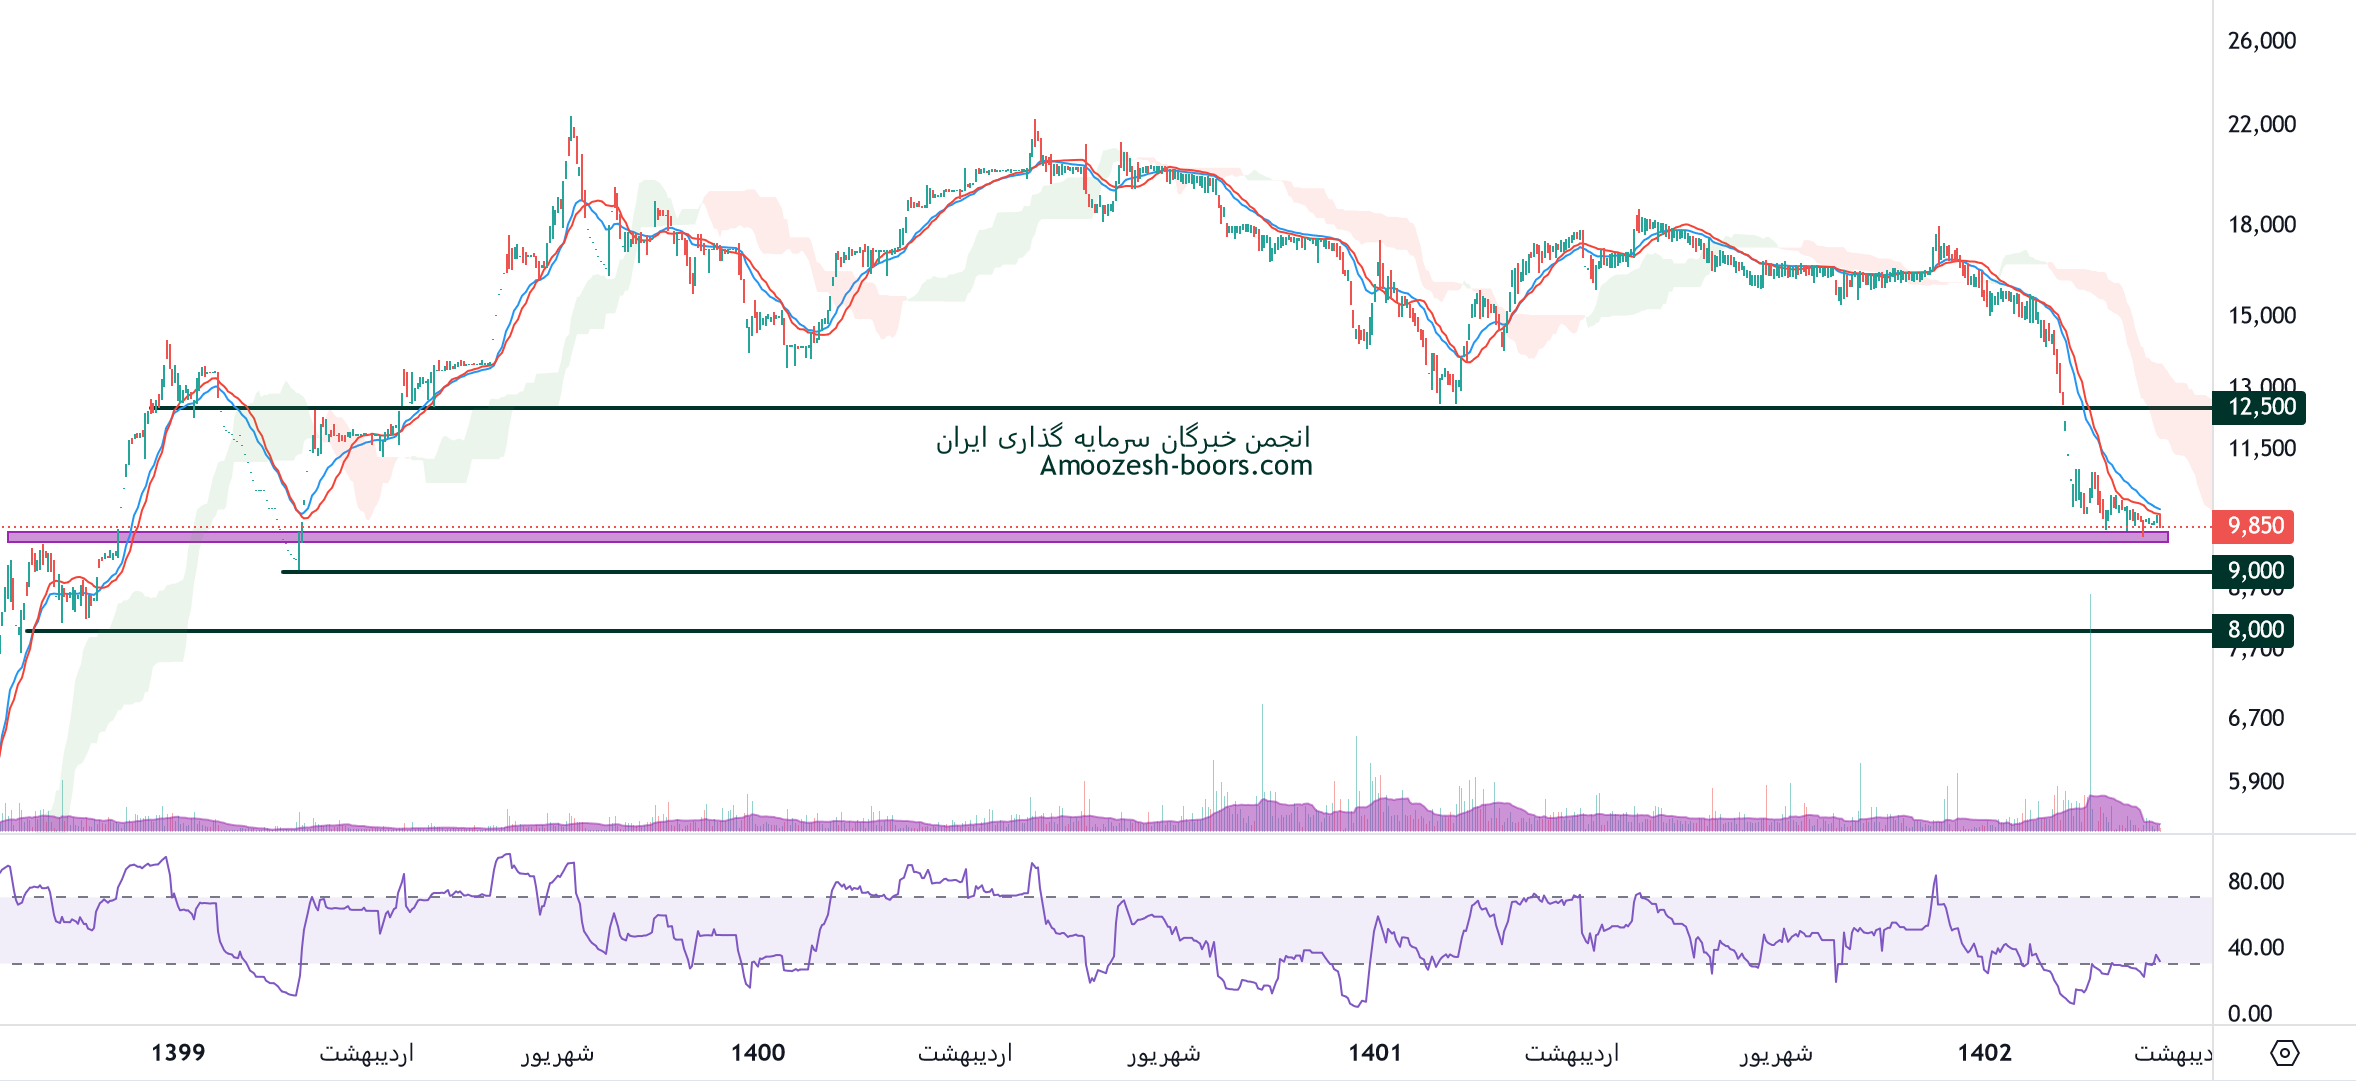Click the red 9,850 current price label
Screen dimensions: 2356x1081
[x=2254, y=526]
